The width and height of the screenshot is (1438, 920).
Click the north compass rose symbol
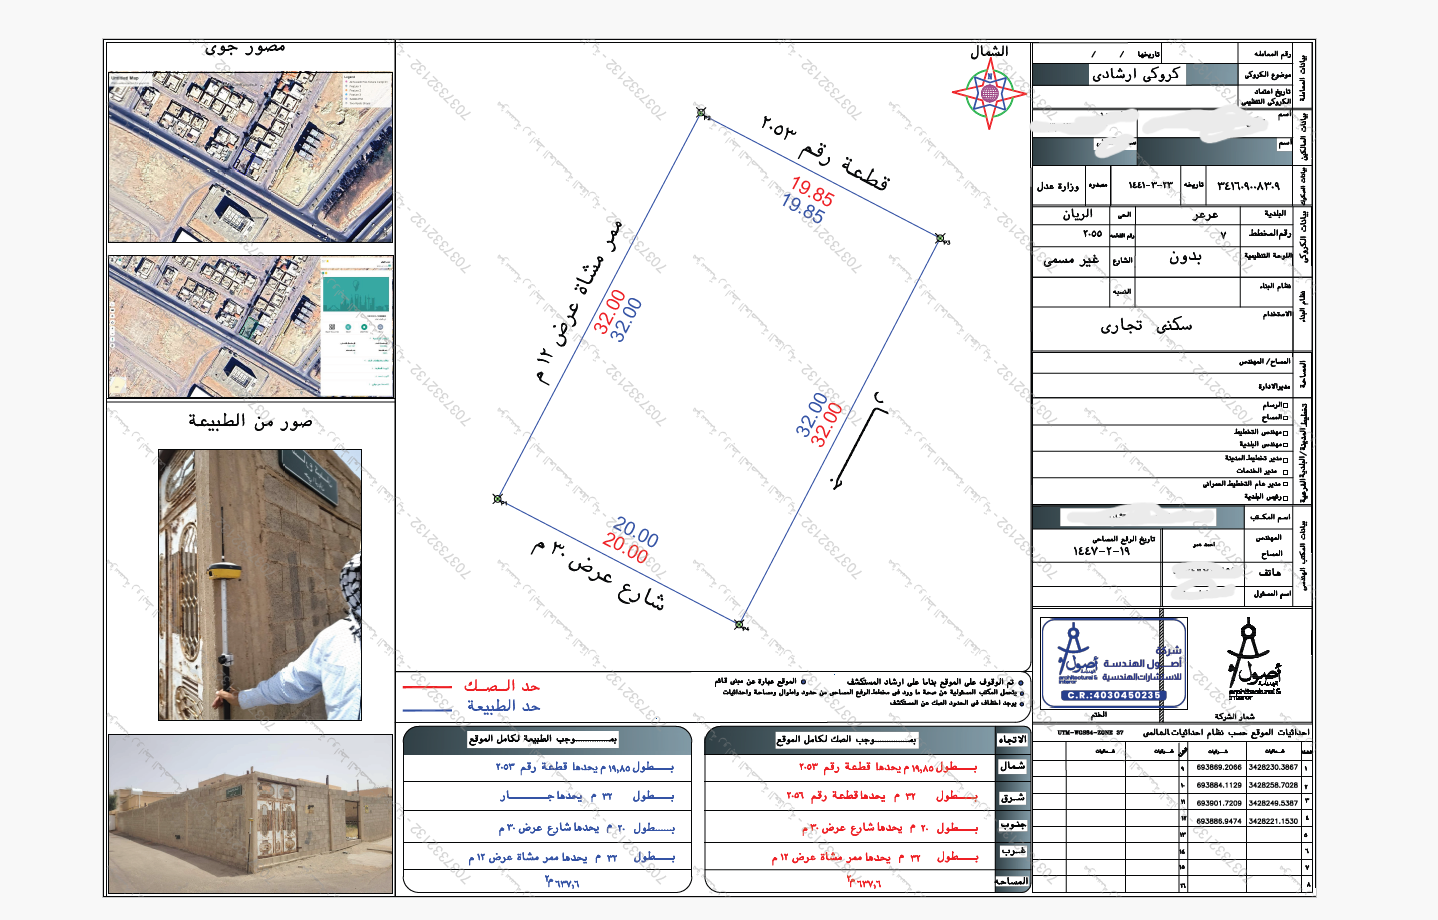[x=989, y=94]
